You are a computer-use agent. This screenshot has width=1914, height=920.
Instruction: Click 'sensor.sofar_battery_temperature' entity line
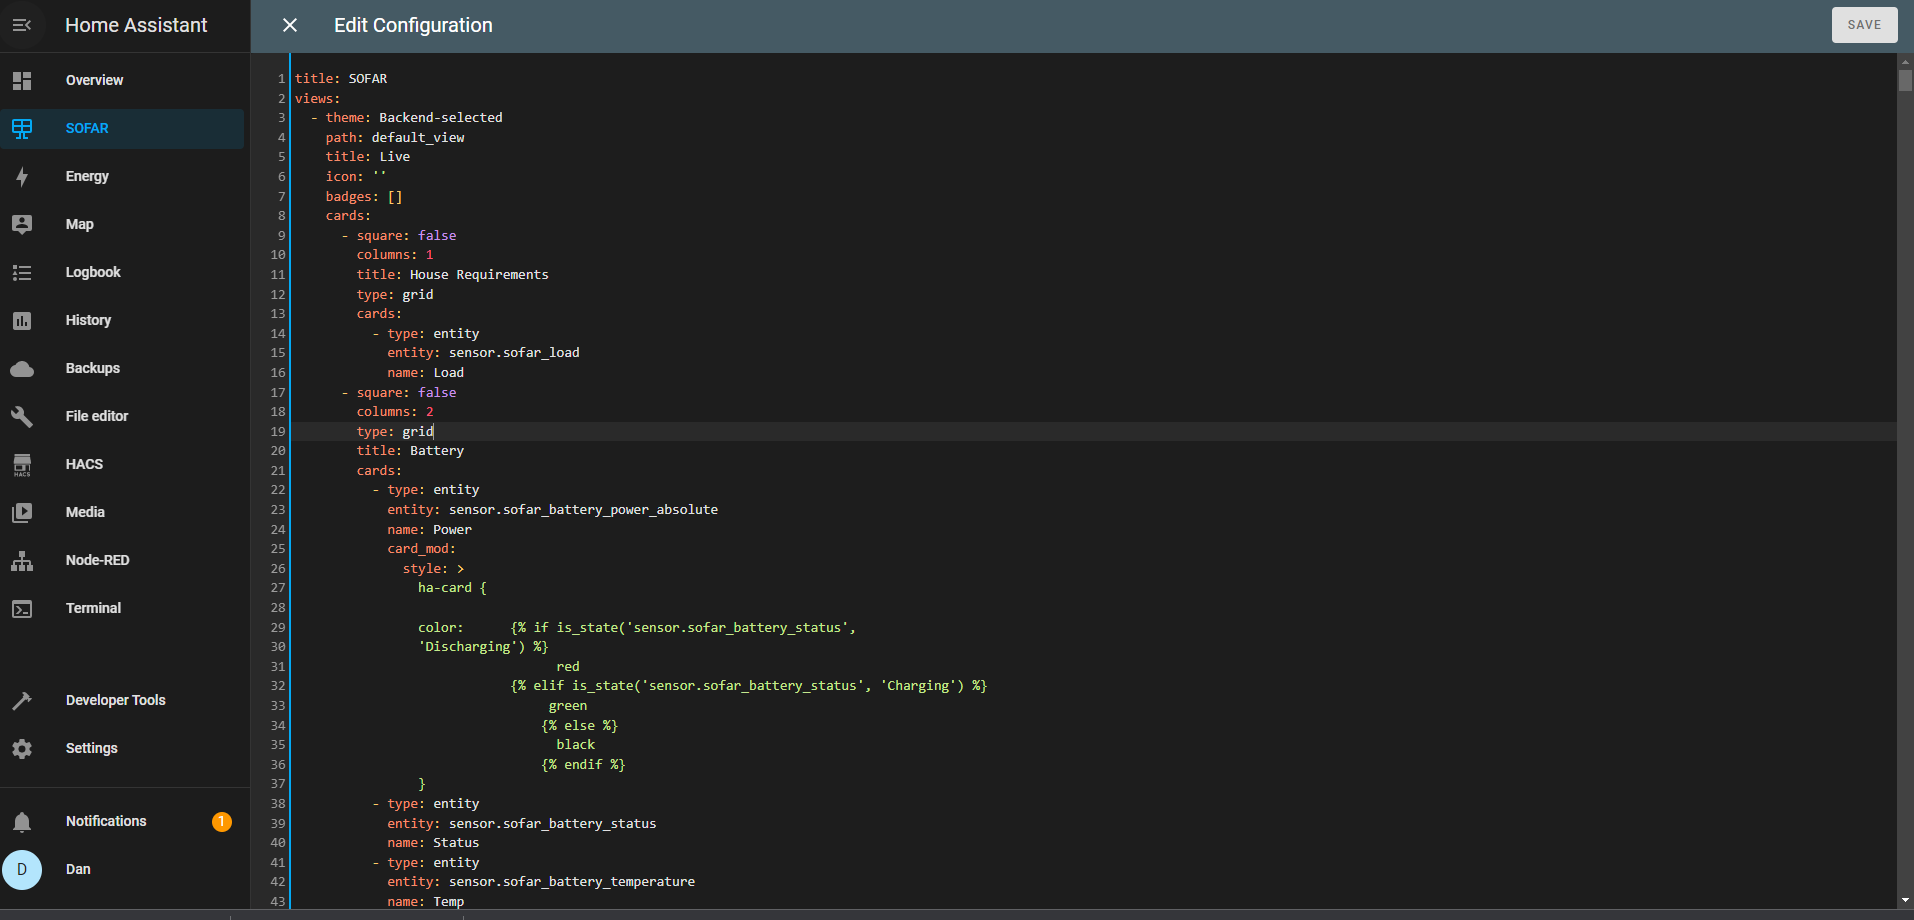541,882
